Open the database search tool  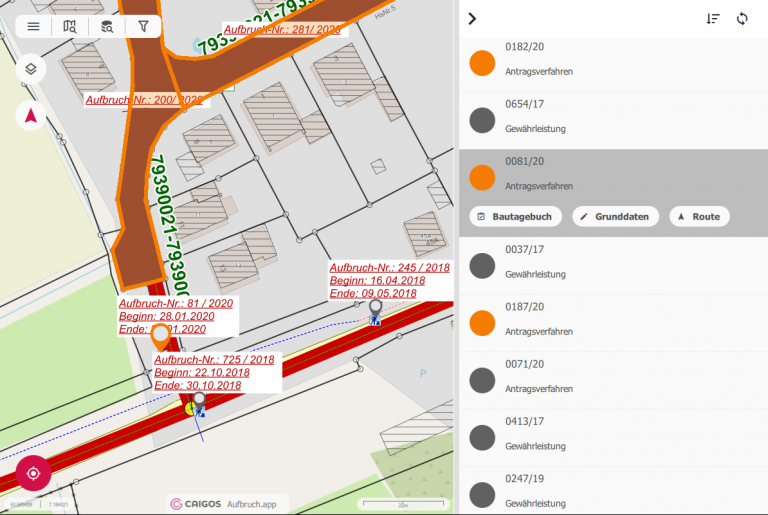click(x=107, y=26)
